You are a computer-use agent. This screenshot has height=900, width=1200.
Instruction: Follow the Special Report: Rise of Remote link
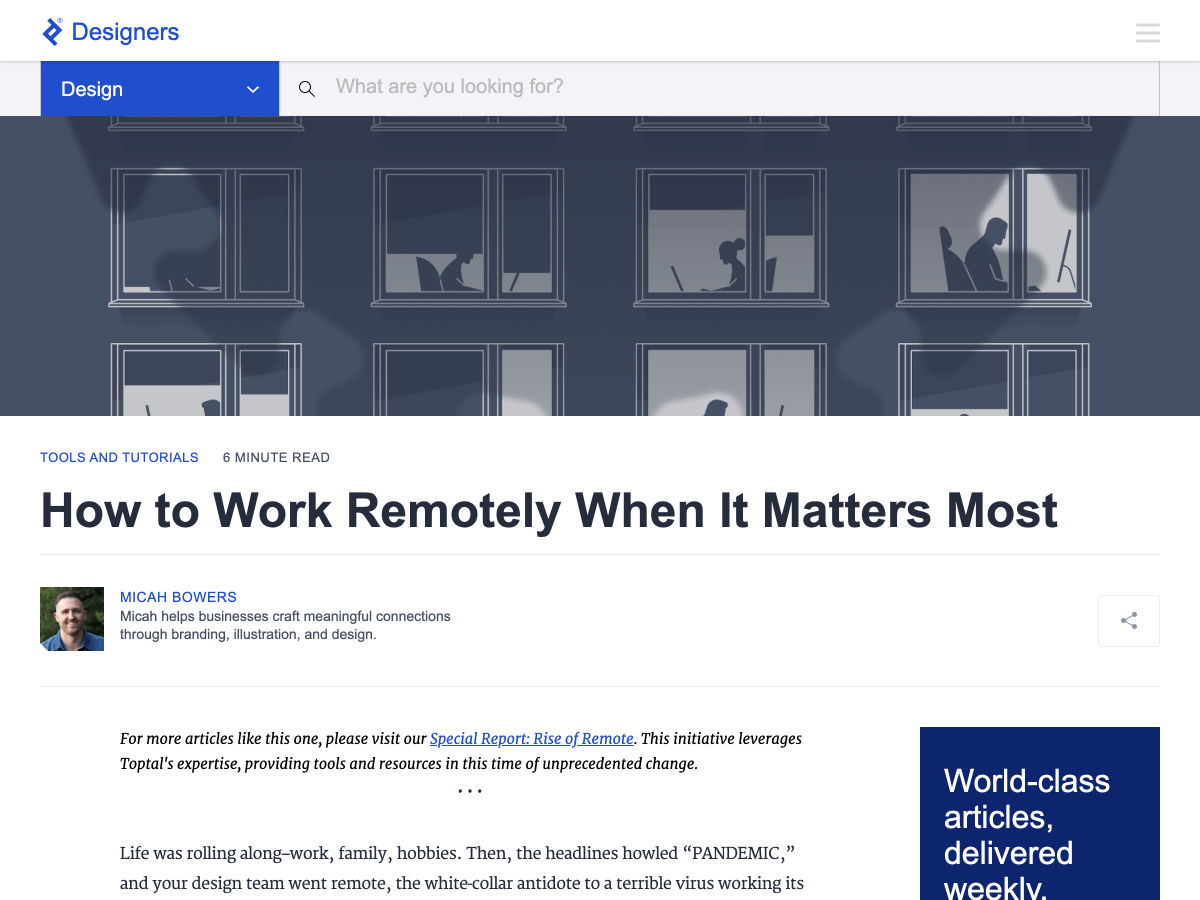pos(532,739)
